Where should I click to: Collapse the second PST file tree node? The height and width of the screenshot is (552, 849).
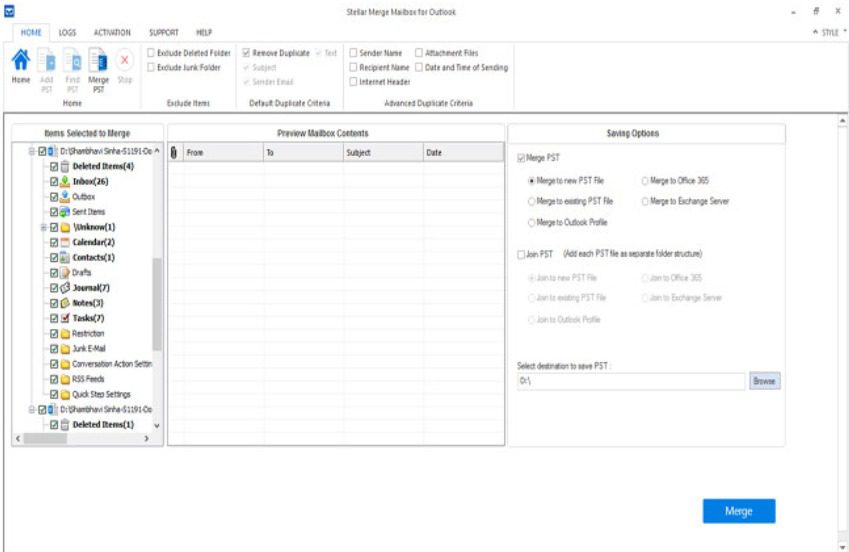[32, 409]
